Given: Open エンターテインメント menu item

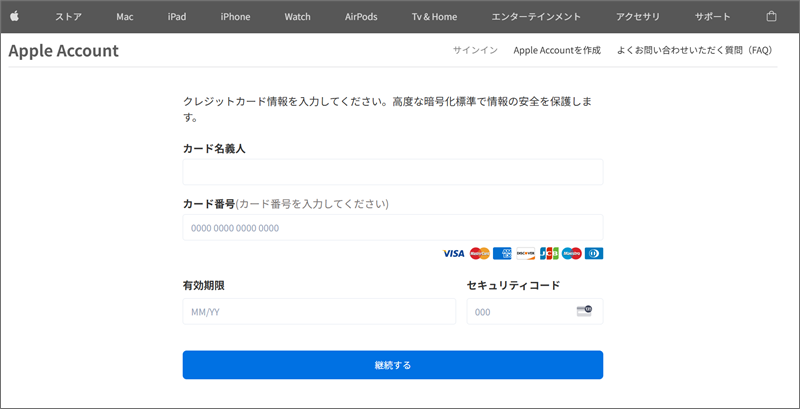Looking at the screenshot, I should click(x=536, y=17).
